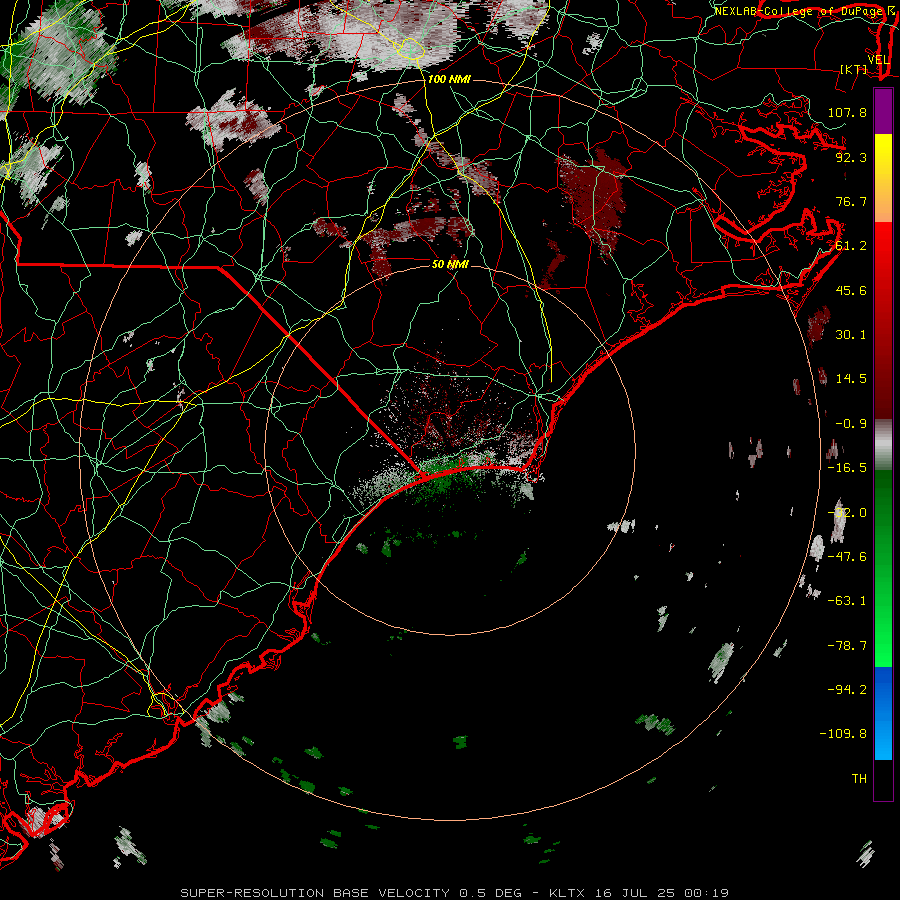Click the 14.5 legend value
This screenshot has height=900, width=900.
(851, 379)
